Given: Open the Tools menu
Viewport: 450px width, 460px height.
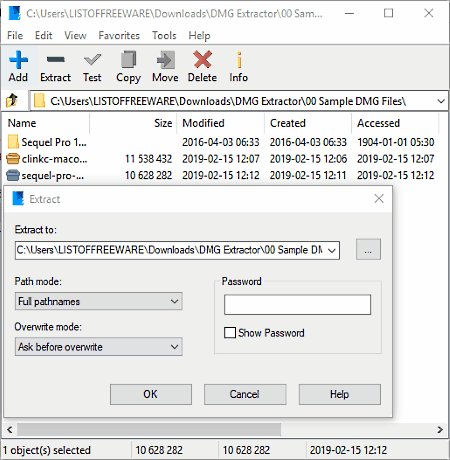Looking at the screenshot, I should pyautogui.click(x=164, y=35).
